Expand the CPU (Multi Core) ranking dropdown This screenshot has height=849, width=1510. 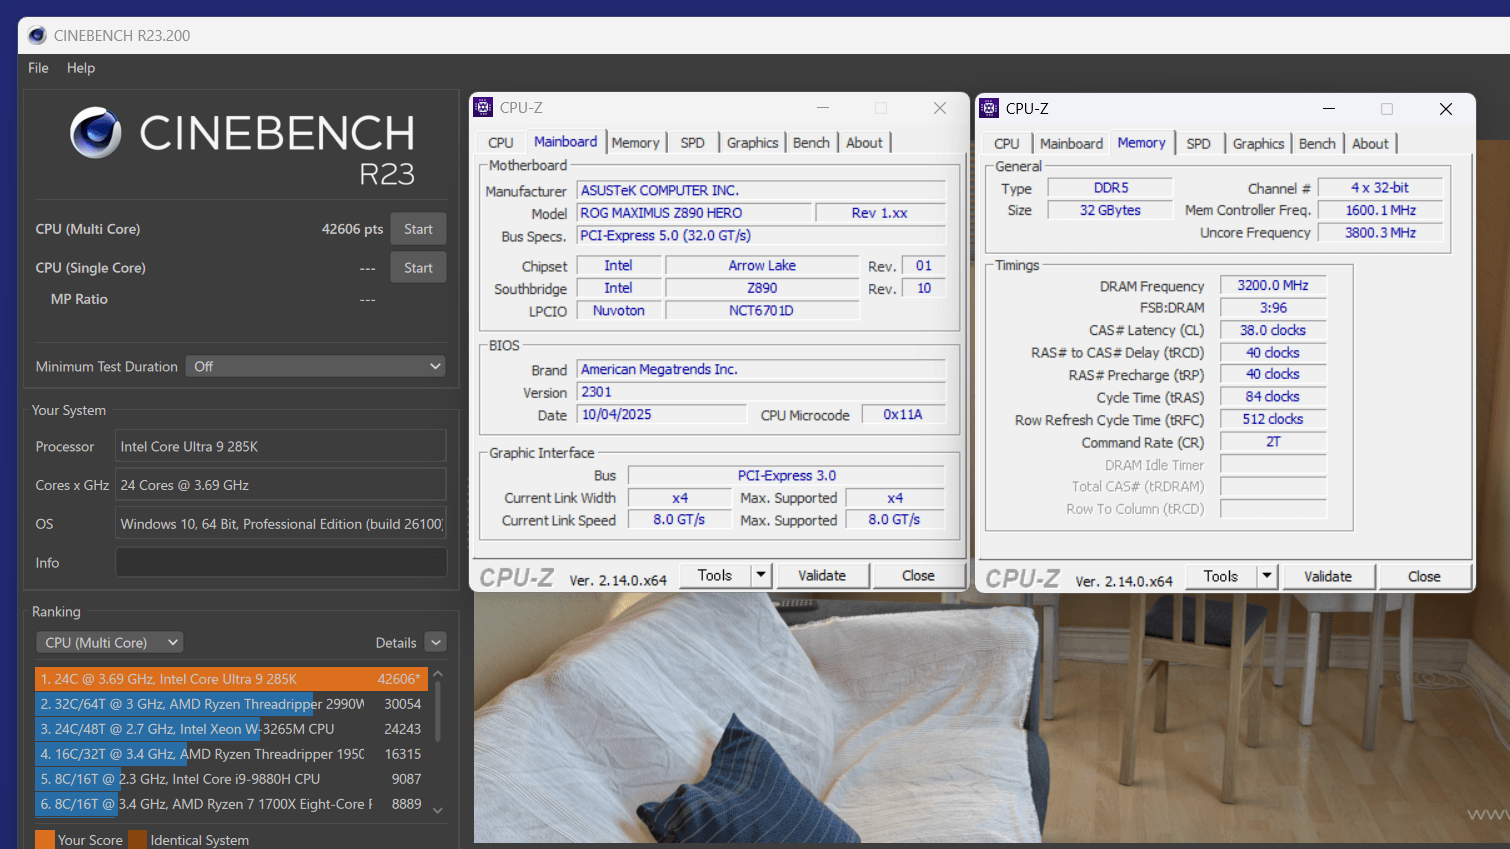coord(110,643)
